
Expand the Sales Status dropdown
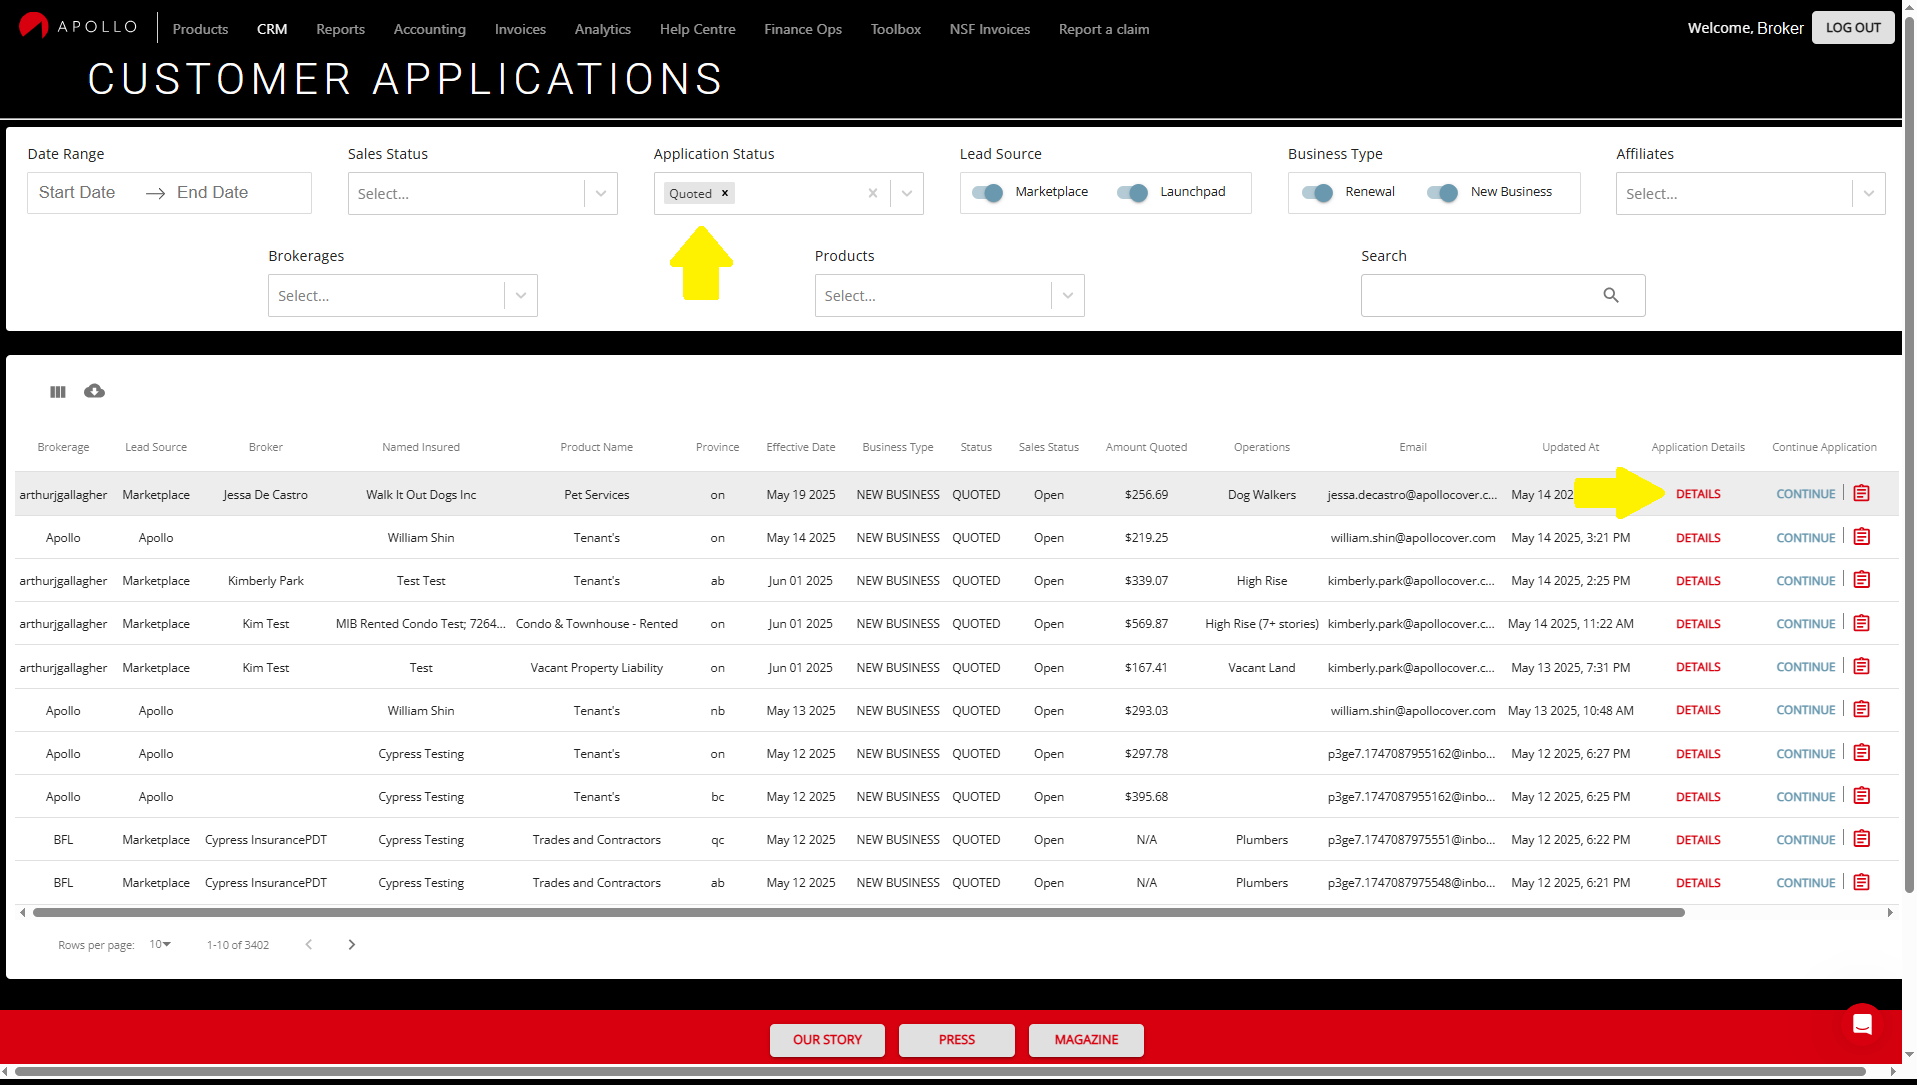tap(600, 194)
